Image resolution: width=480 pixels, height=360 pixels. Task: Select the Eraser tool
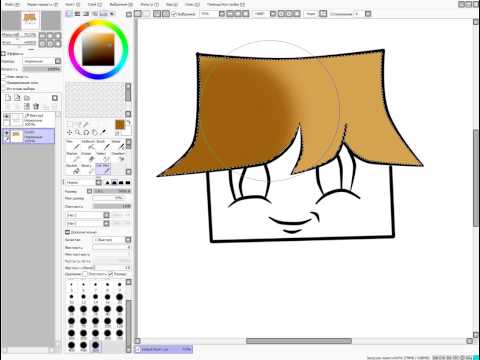point(89,157)
